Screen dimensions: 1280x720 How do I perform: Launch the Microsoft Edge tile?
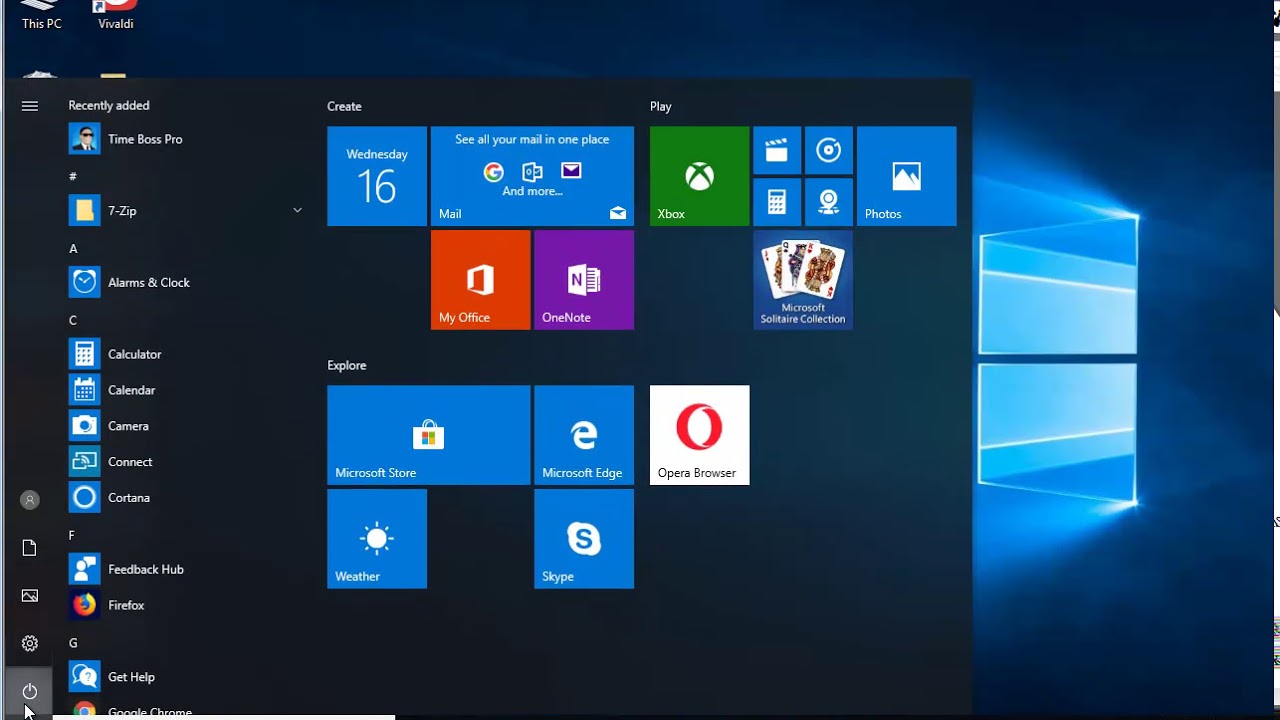click(584, 435)
